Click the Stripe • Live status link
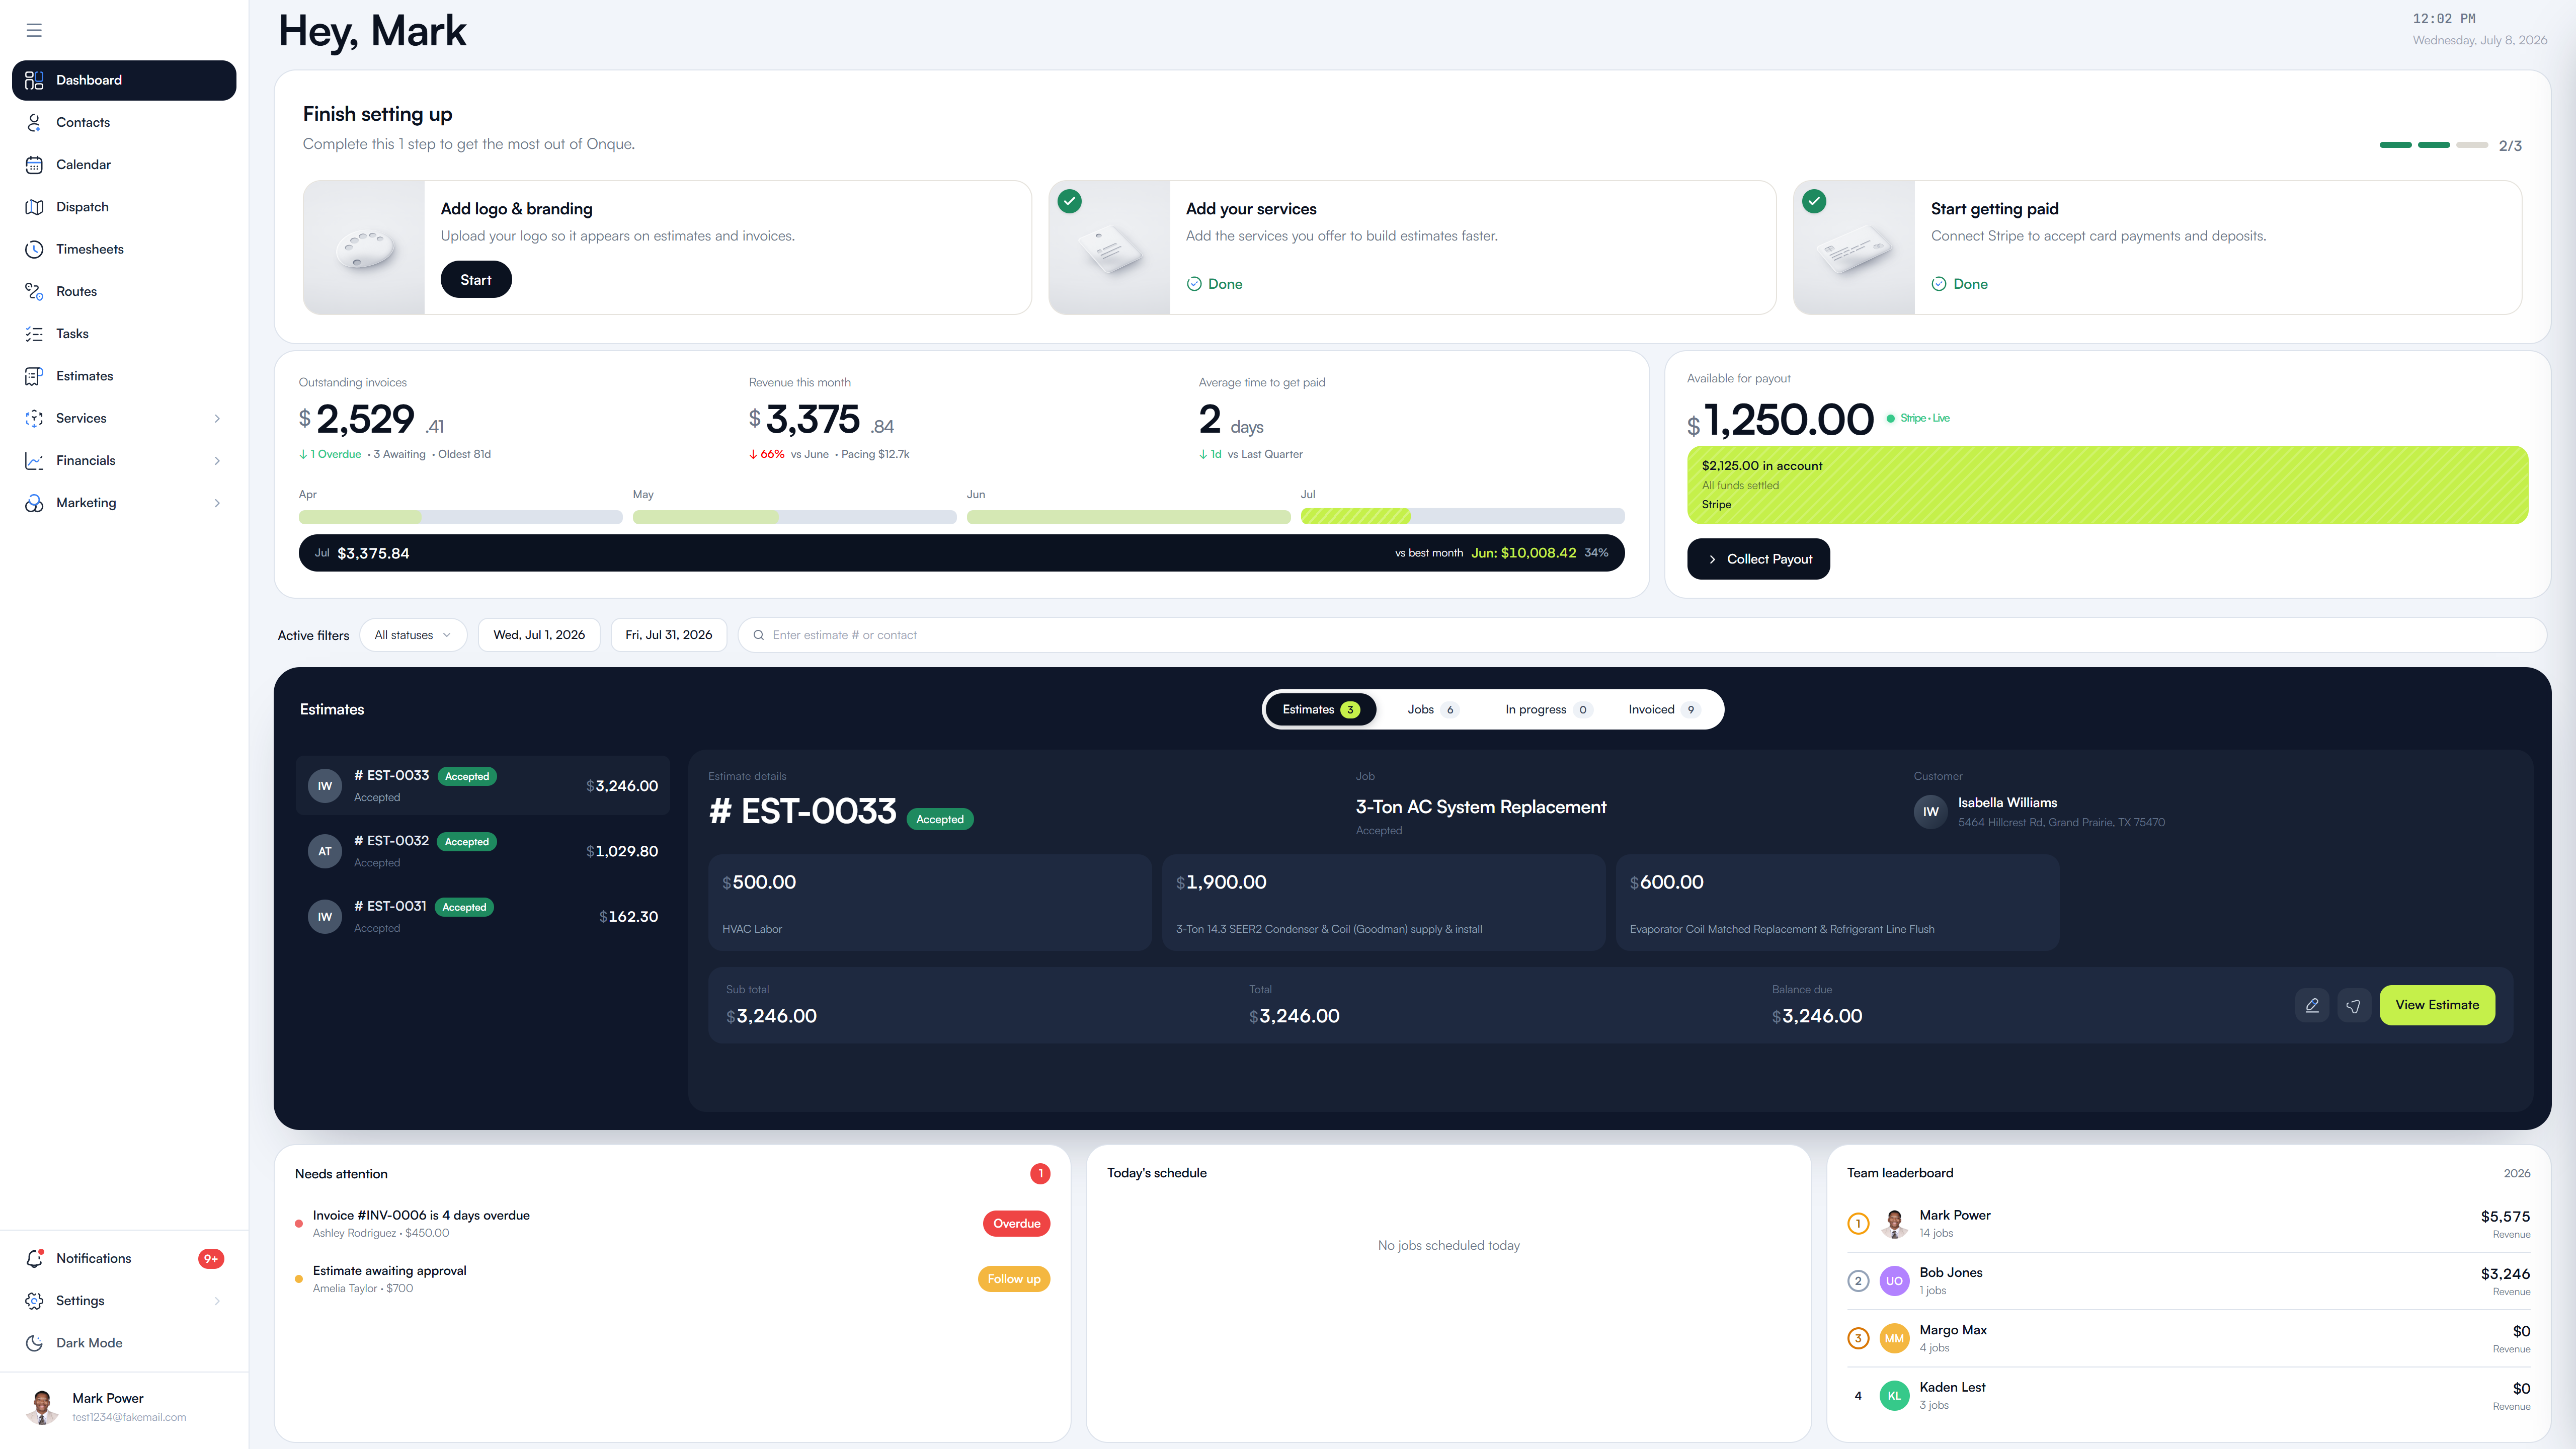This screenshot has height=1449, width=2576. [x=1918, y=418]
